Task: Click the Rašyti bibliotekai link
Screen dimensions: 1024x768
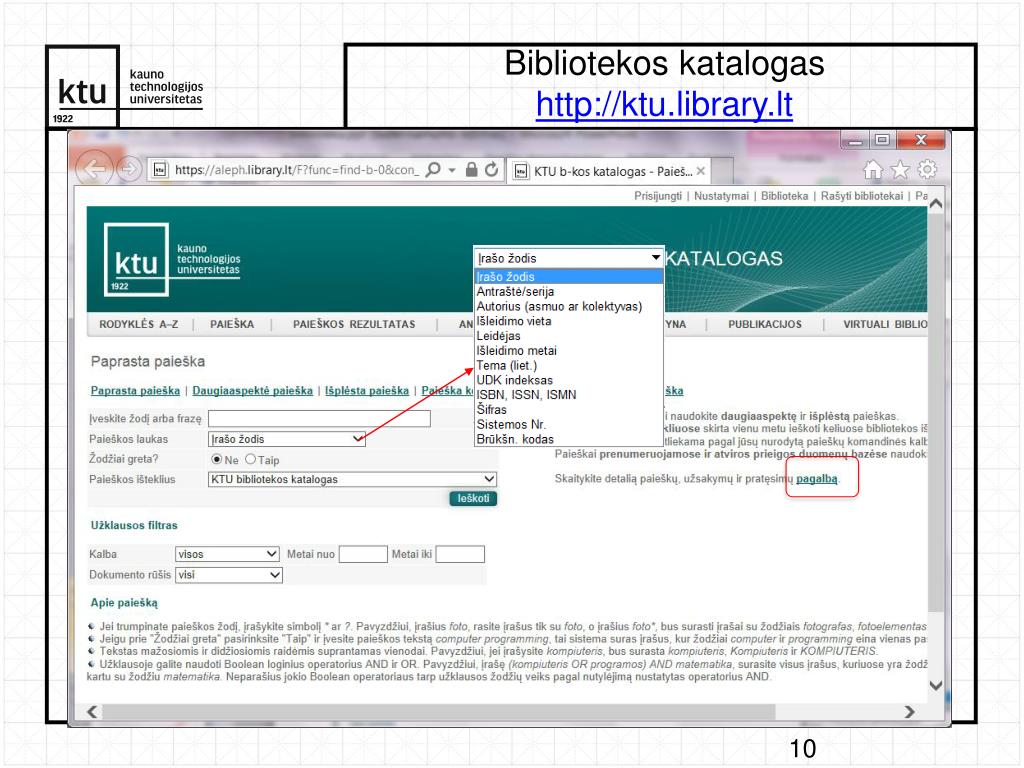Action: pyautogui.click(x=862, y=196)
